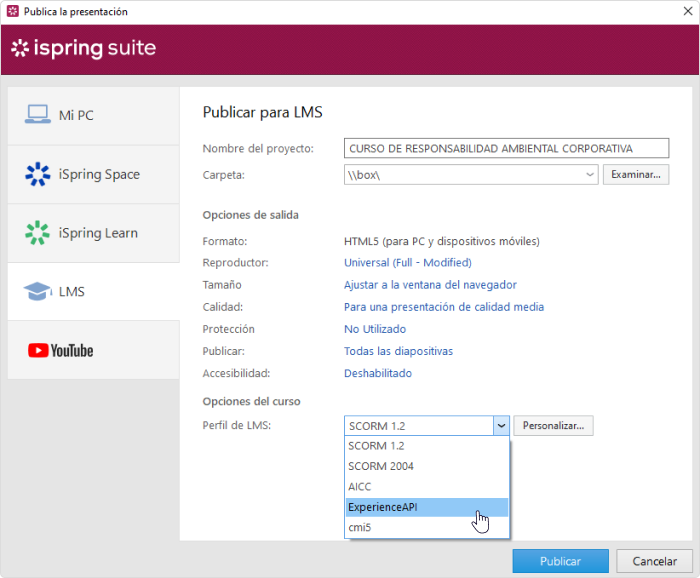Click the Personalizar... button

[x=553, y=426]
